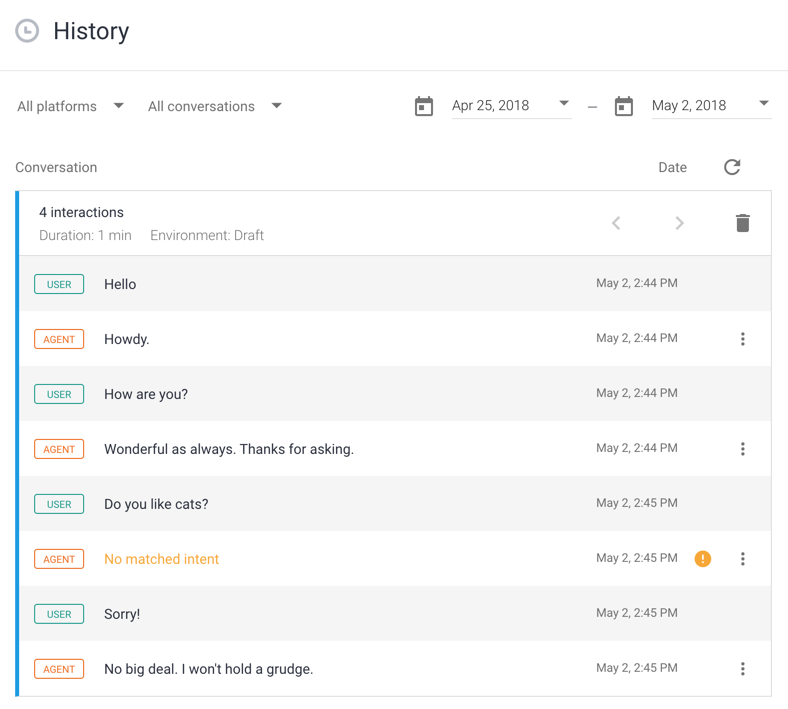Click the orange warning icon

point(703,559)
